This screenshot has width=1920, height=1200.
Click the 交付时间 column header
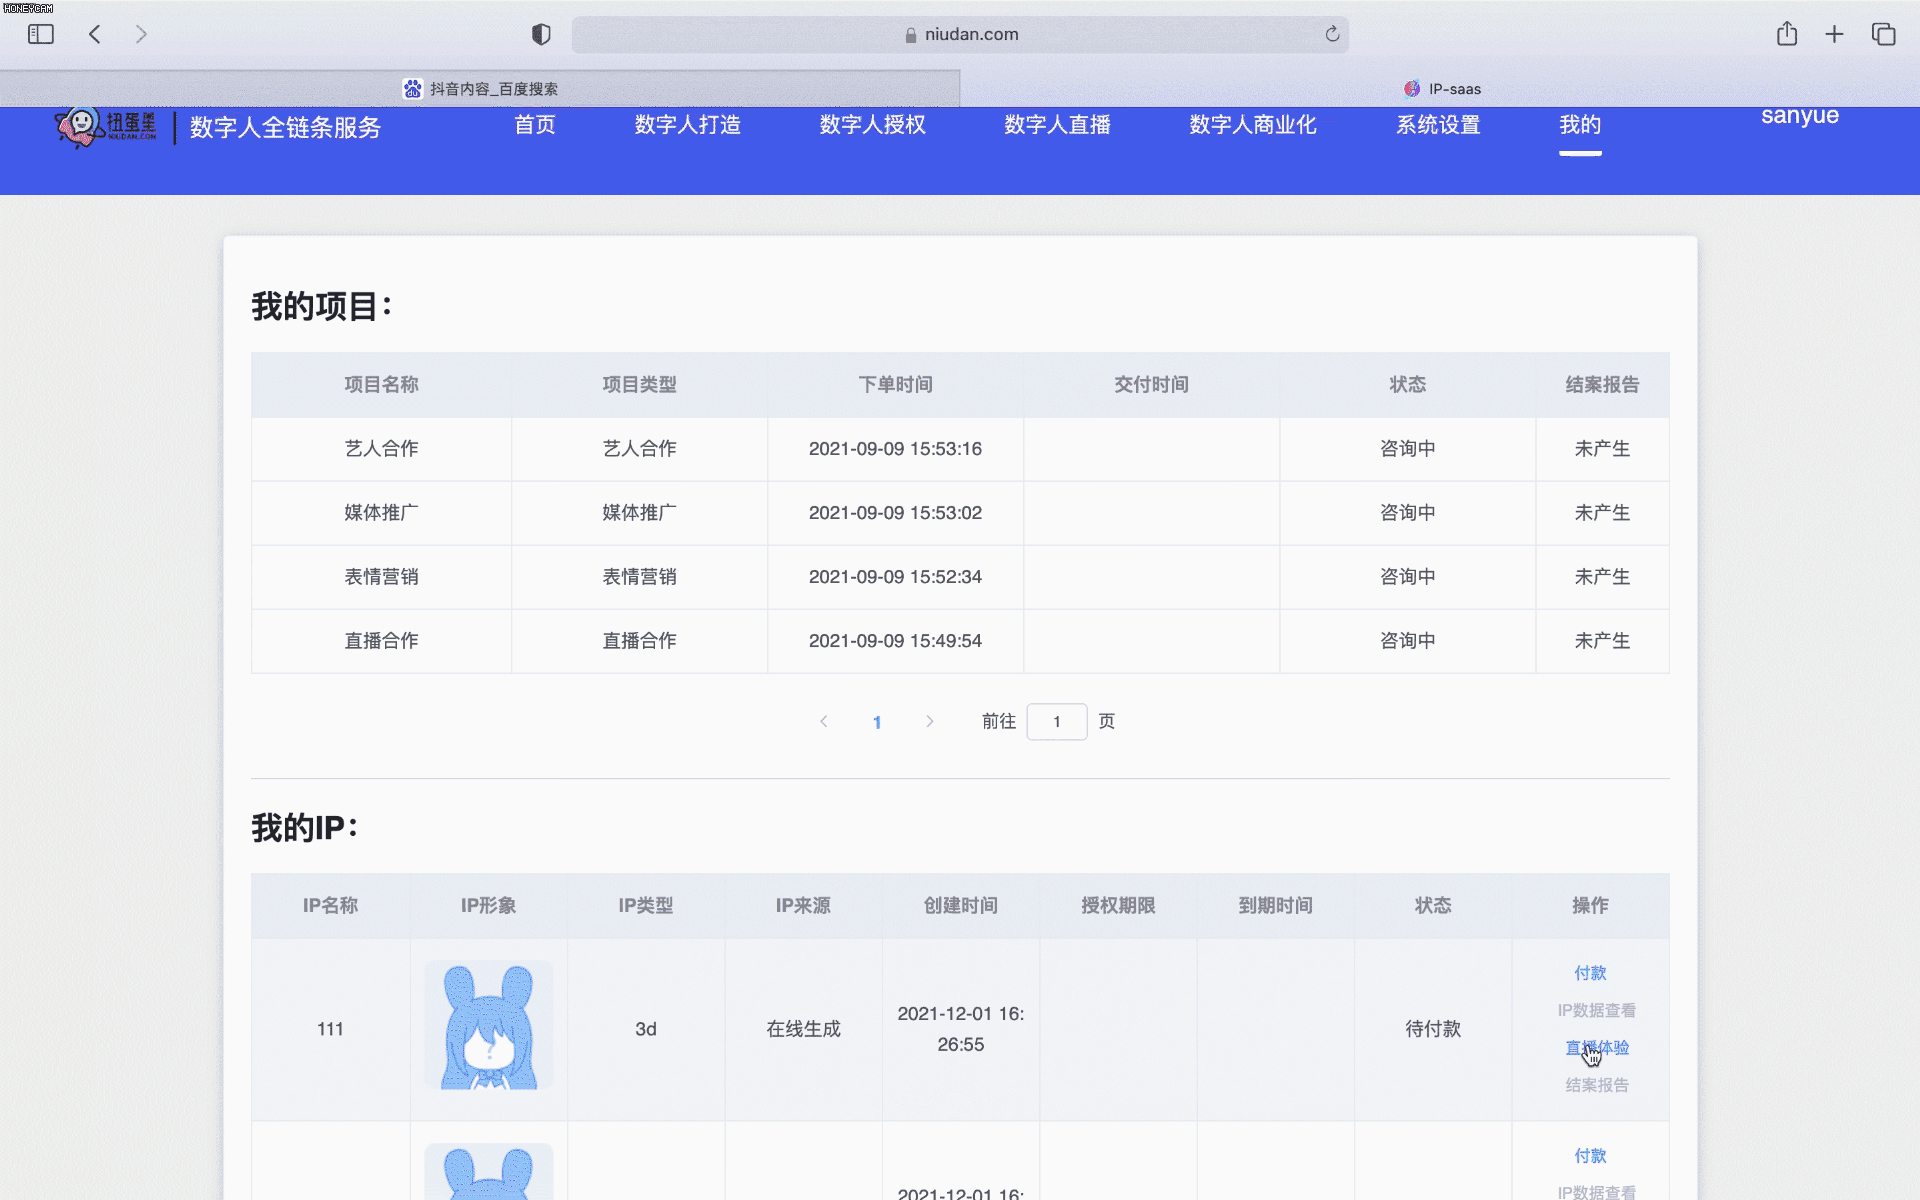click(x=1151, y=385)
